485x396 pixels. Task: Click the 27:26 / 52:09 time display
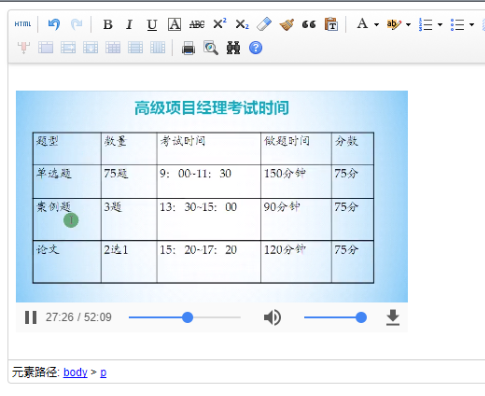pyautogui.click(x=78, y=317)
